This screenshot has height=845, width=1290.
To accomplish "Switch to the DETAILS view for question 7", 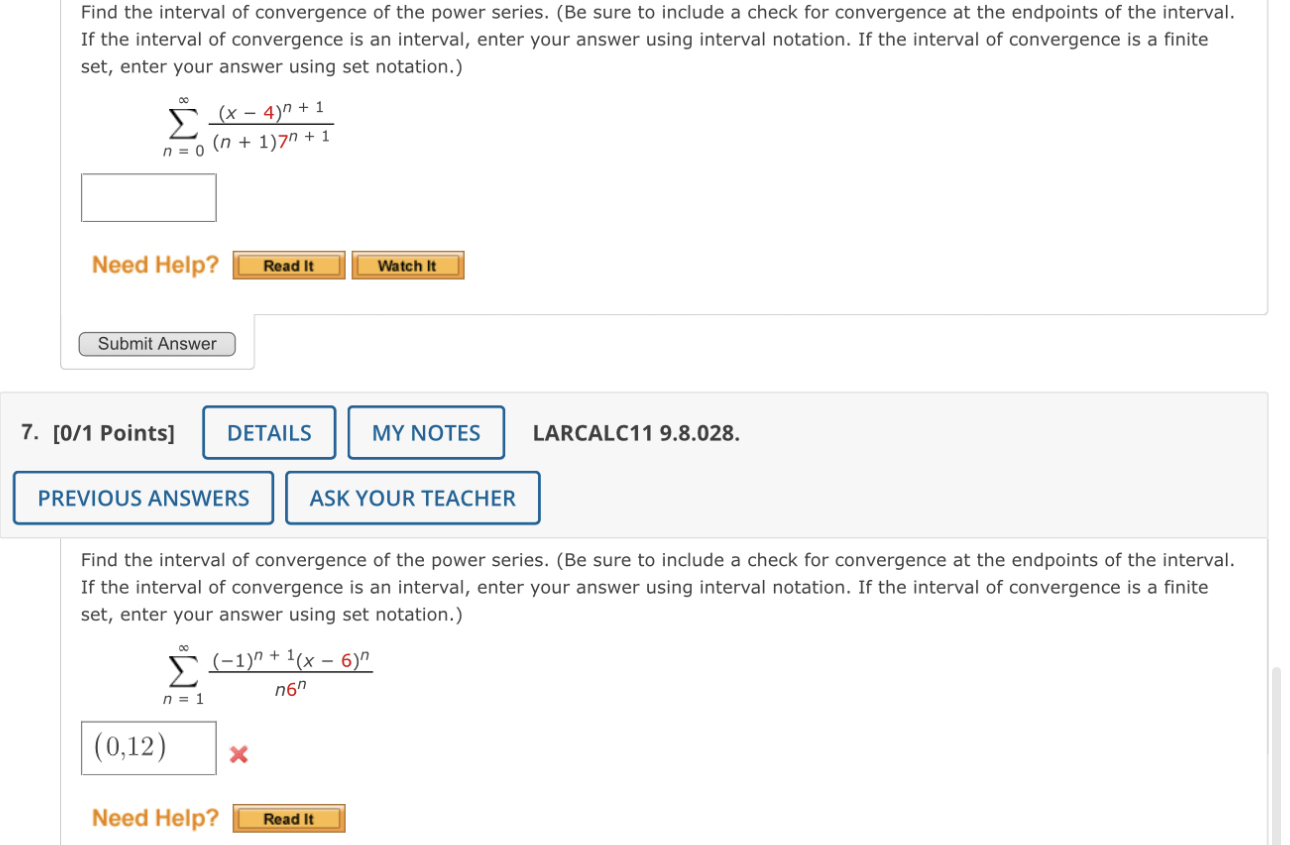I will [268, 432].
